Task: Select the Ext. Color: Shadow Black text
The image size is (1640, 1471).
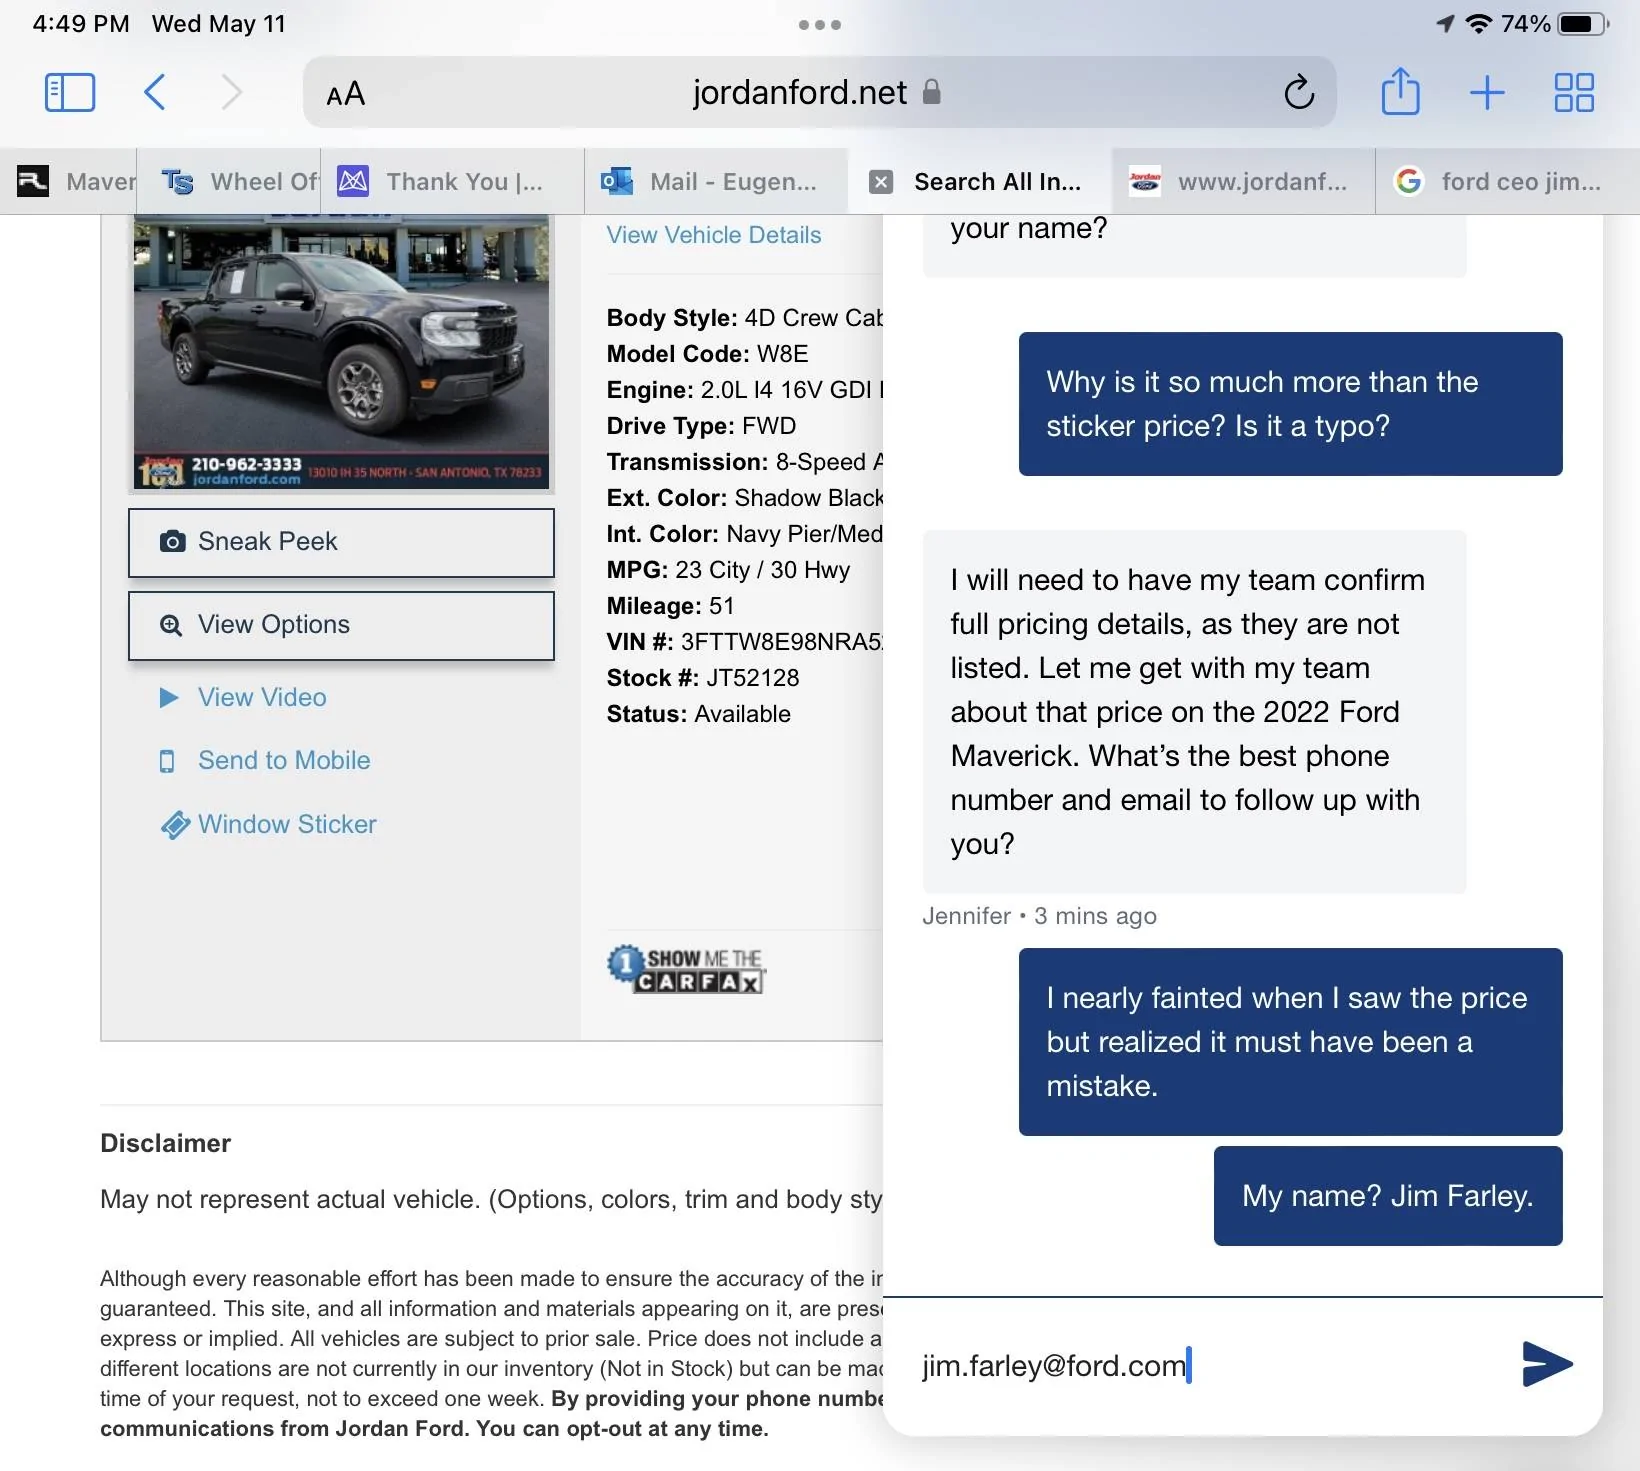Action: tap(744, 498)
